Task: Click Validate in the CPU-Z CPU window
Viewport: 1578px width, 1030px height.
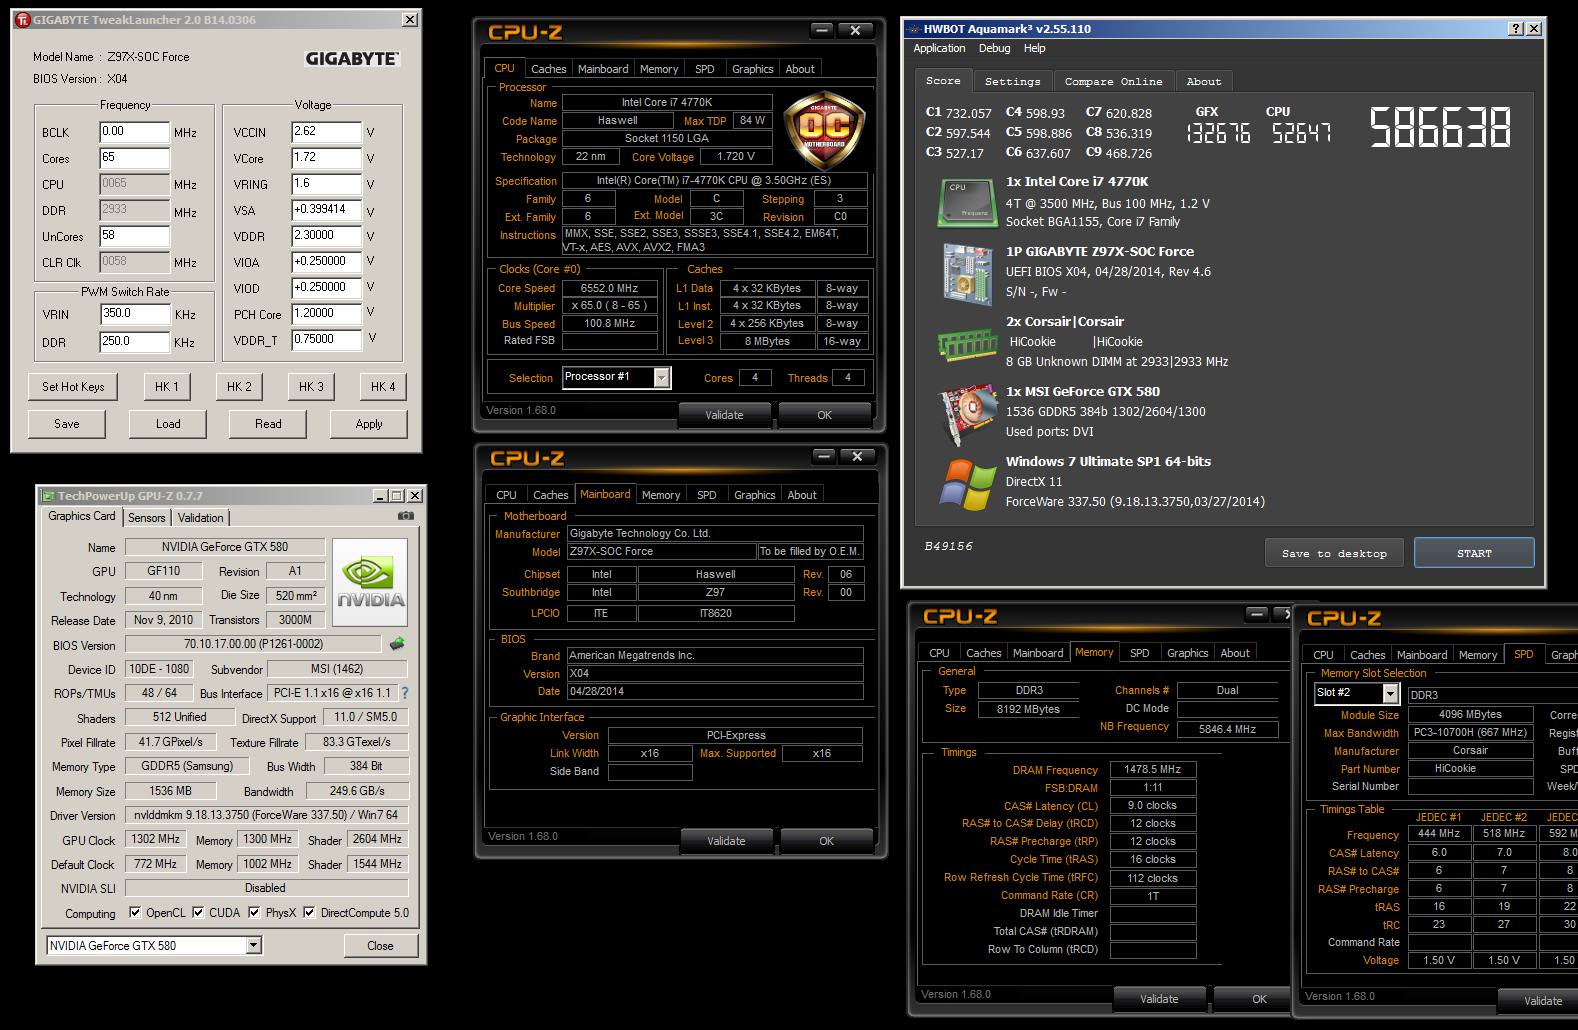Action: pos(724,415)
